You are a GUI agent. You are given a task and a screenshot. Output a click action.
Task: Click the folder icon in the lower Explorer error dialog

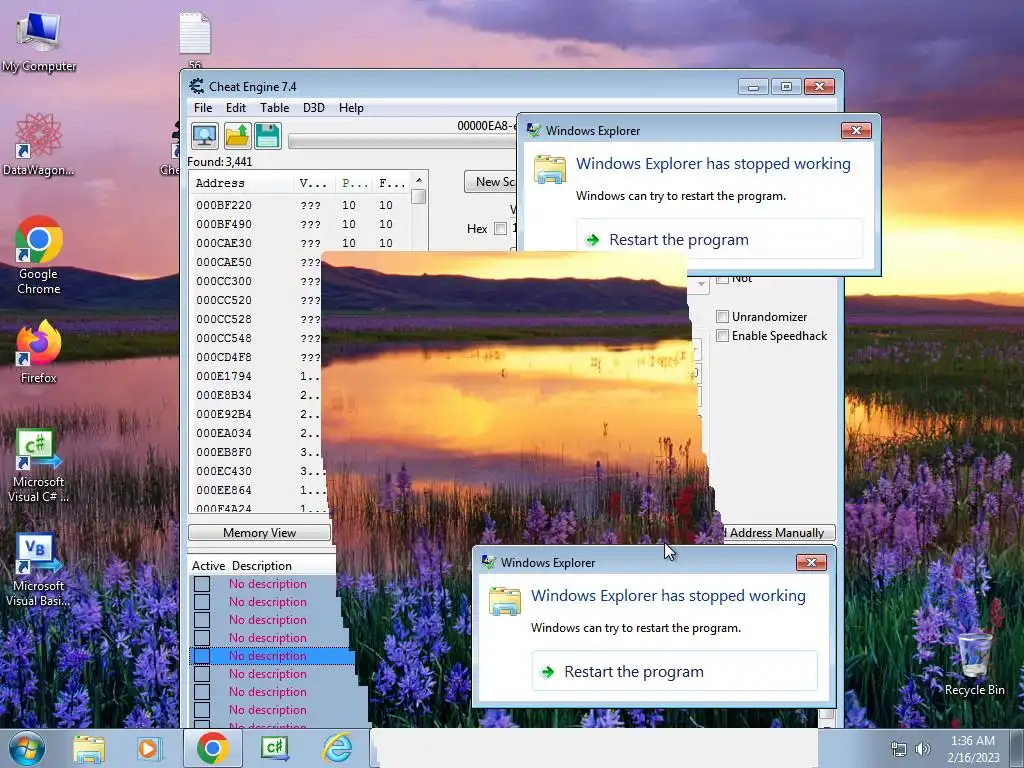pyautogui.click(x=505, y=601)
